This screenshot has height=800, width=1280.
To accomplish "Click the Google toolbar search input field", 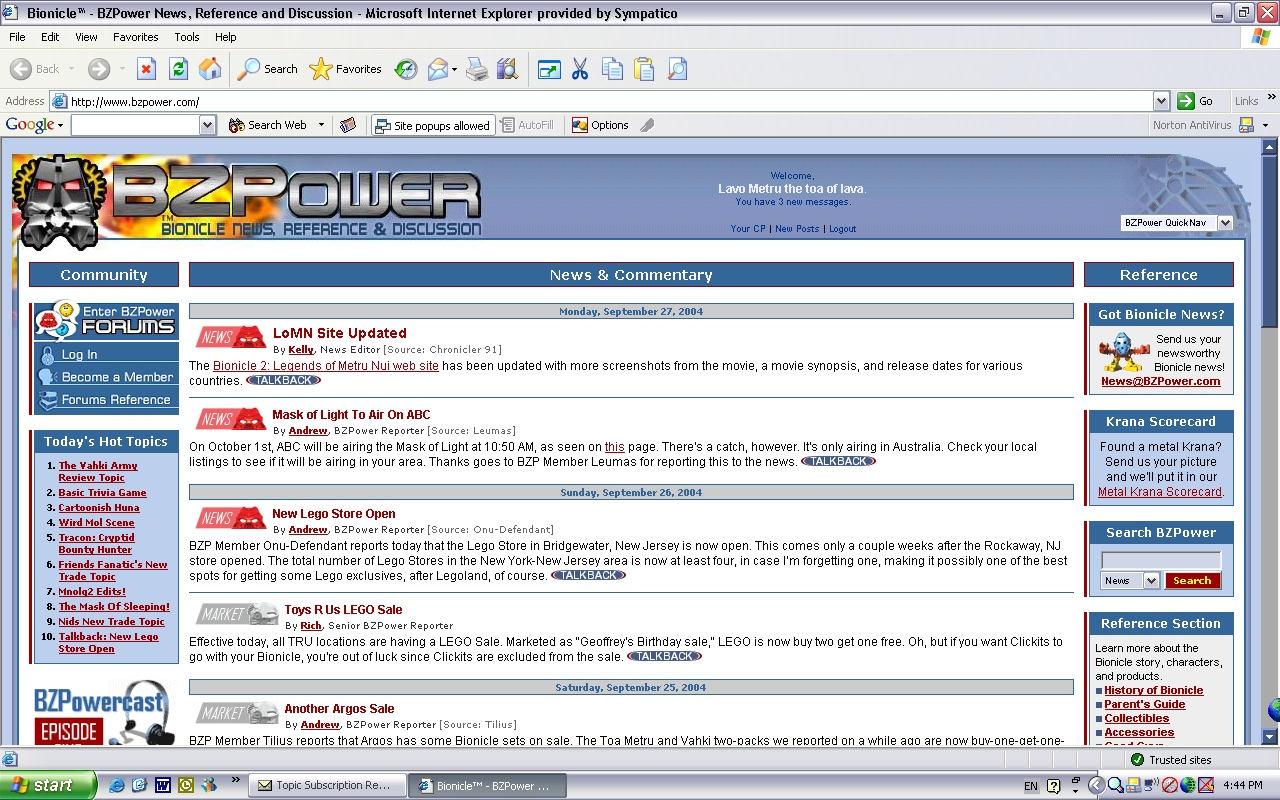I will [135, 125].
